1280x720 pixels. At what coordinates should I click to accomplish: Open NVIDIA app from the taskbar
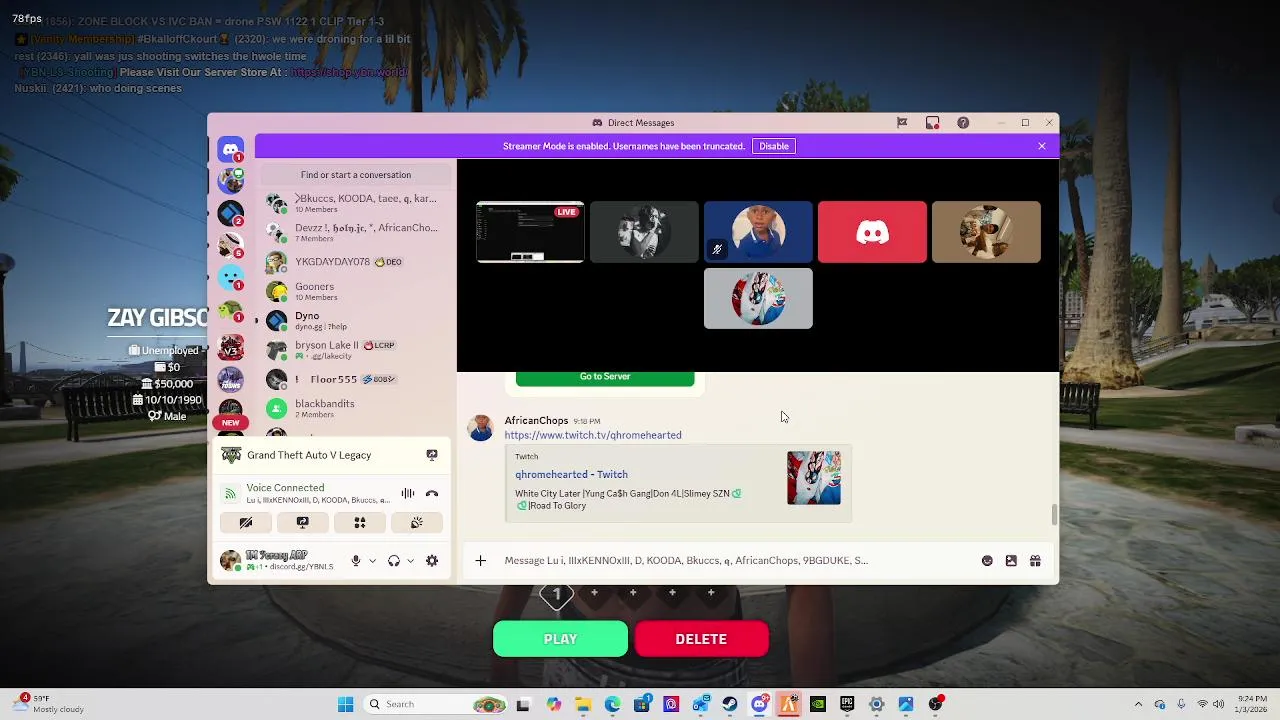[x=818, y=704]
